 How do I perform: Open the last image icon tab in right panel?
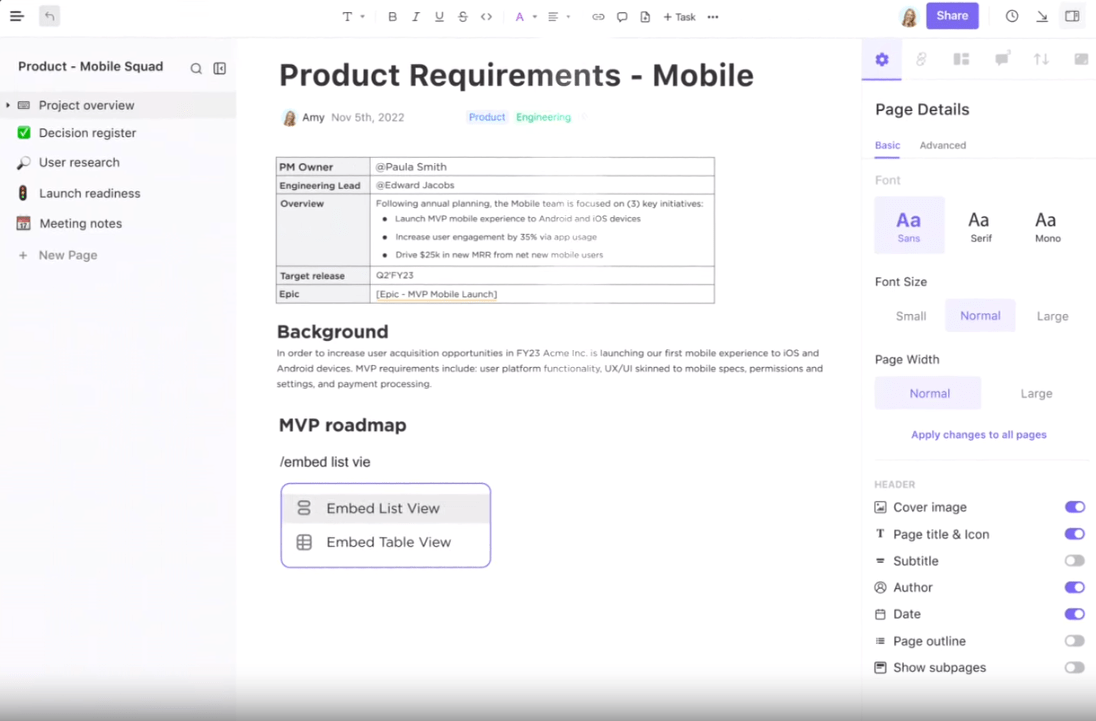(1081, 59)
